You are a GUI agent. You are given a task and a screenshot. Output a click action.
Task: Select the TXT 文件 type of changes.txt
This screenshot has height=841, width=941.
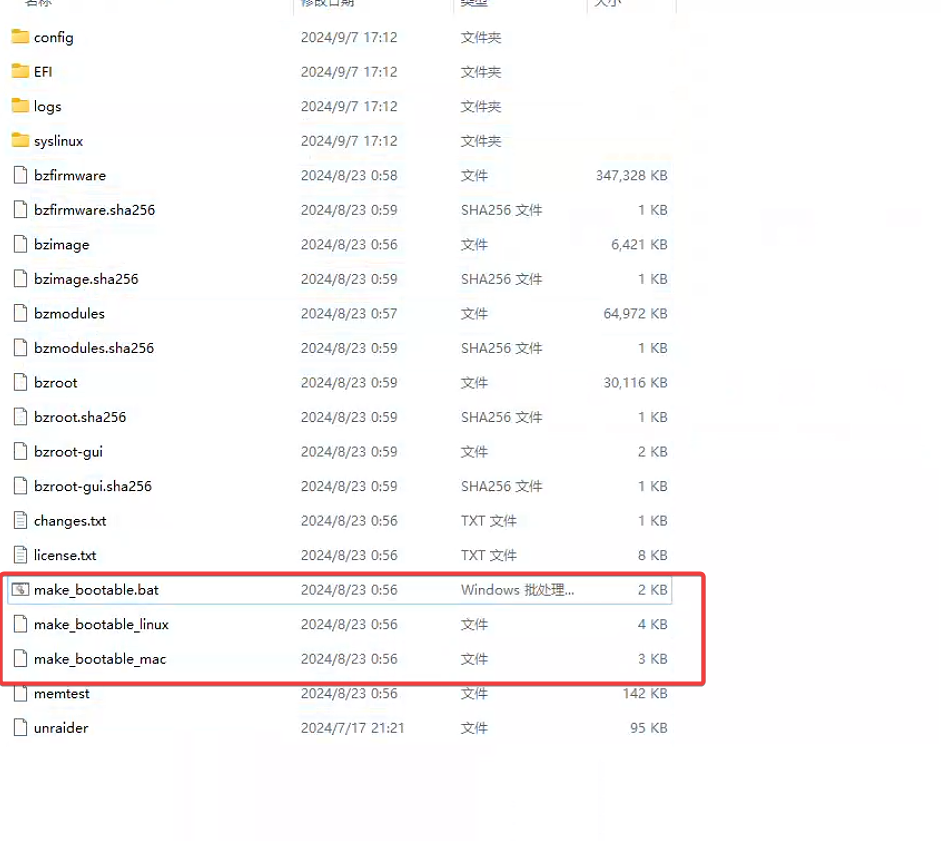489,520
